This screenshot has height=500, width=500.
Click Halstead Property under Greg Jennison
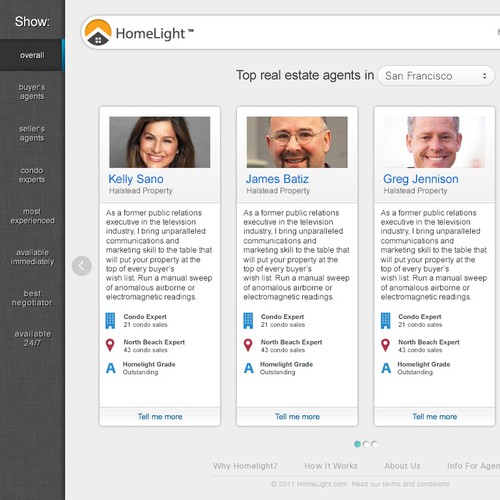pyautogui.click(x=415, y=191)
